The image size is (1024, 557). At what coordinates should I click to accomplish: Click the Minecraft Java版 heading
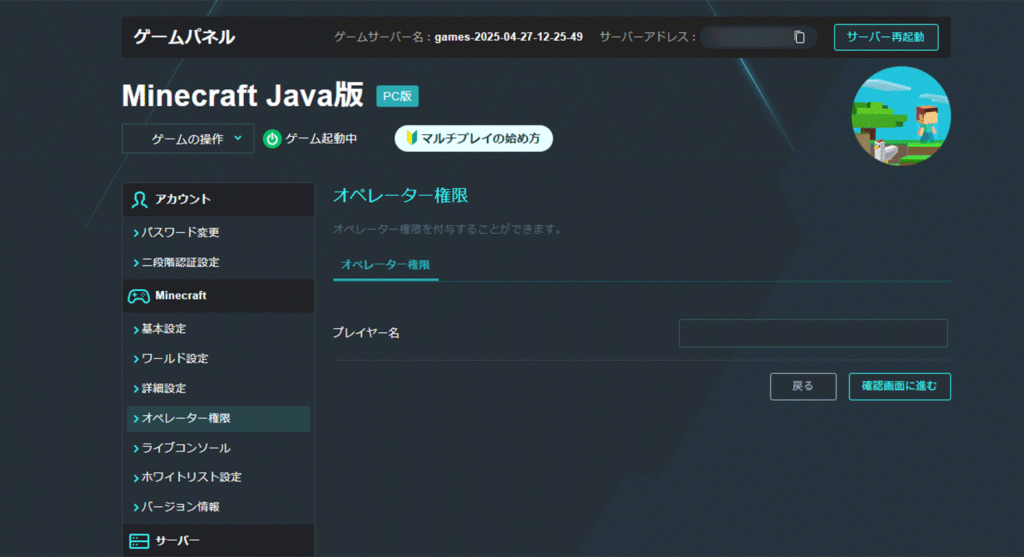243,95
